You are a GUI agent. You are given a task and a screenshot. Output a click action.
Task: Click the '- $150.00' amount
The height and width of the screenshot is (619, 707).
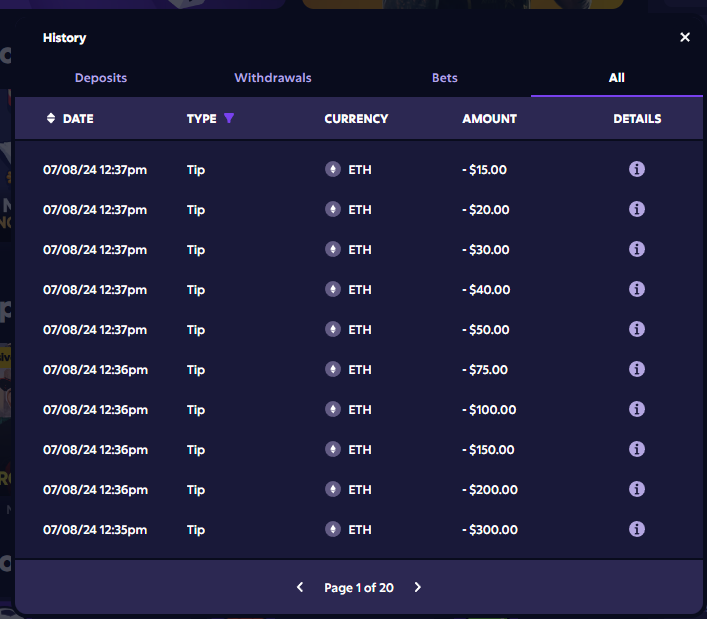pyautogui.click(x=488, y=449)
